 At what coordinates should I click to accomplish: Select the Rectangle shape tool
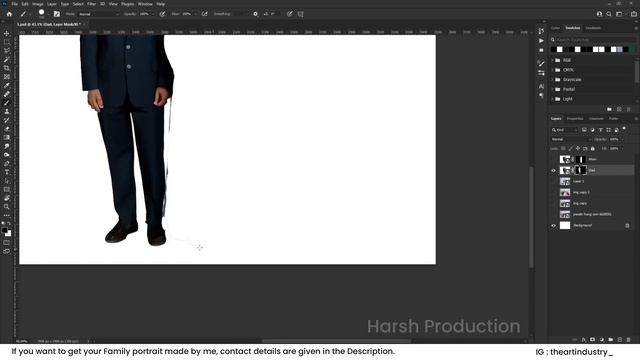pos(7,189)
